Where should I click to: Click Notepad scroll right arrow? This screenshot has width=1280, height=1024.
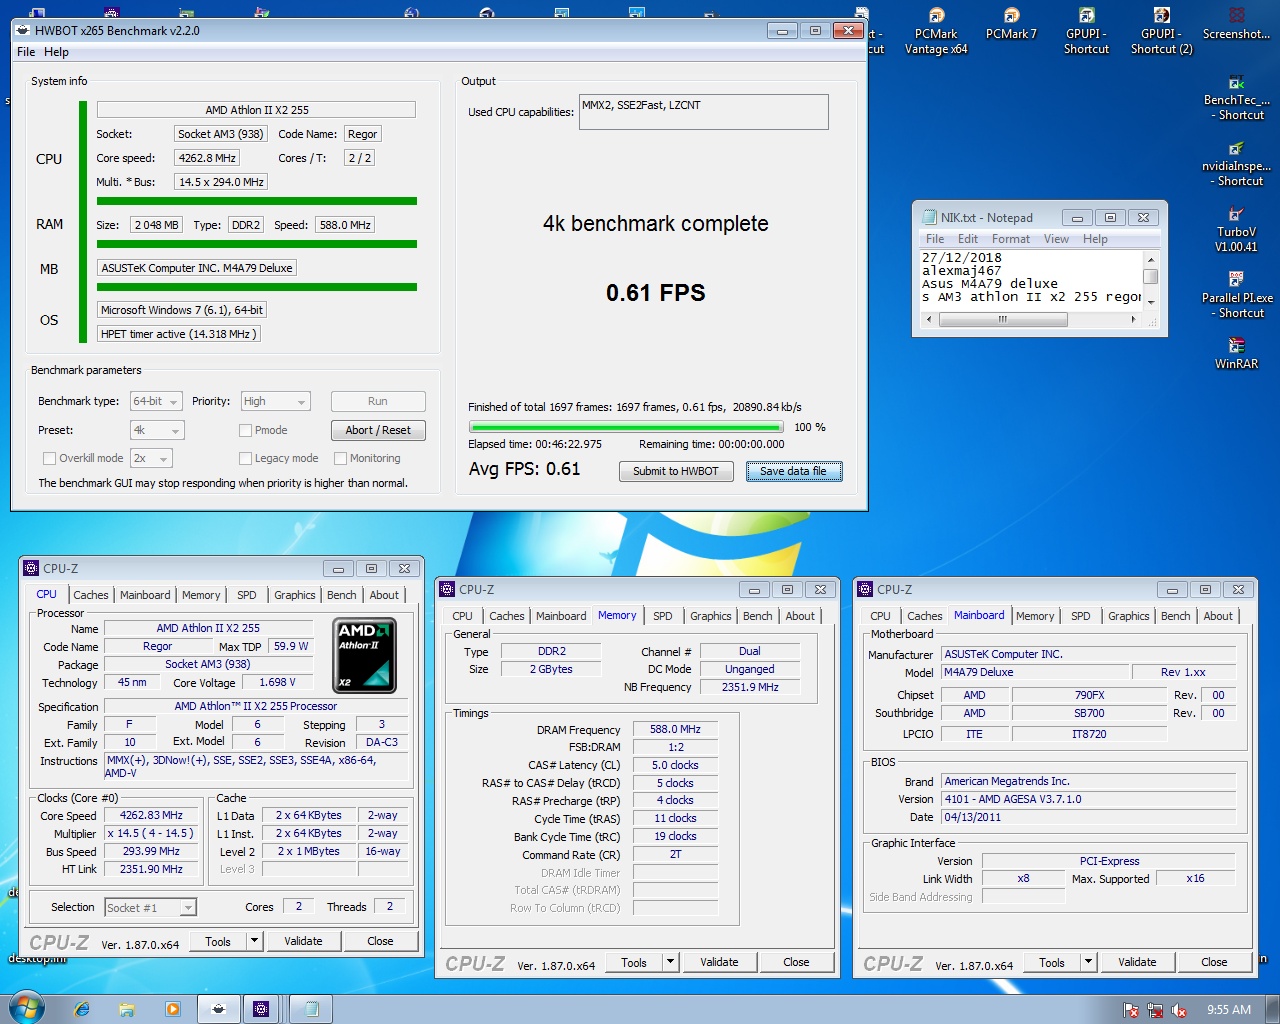[x=1133, y=319]
